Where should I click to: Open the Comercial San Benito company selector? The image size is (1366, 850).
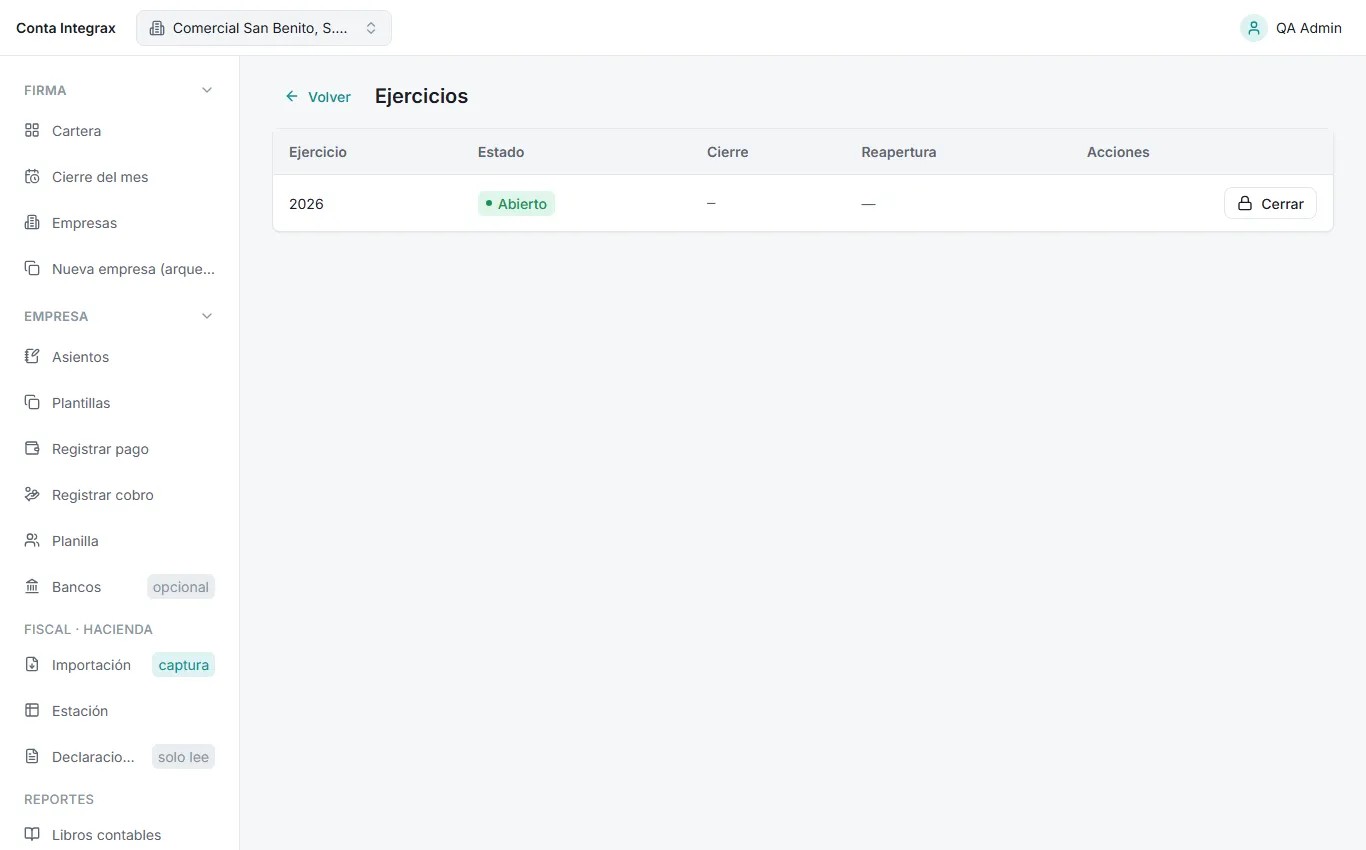tap(264, 28)
